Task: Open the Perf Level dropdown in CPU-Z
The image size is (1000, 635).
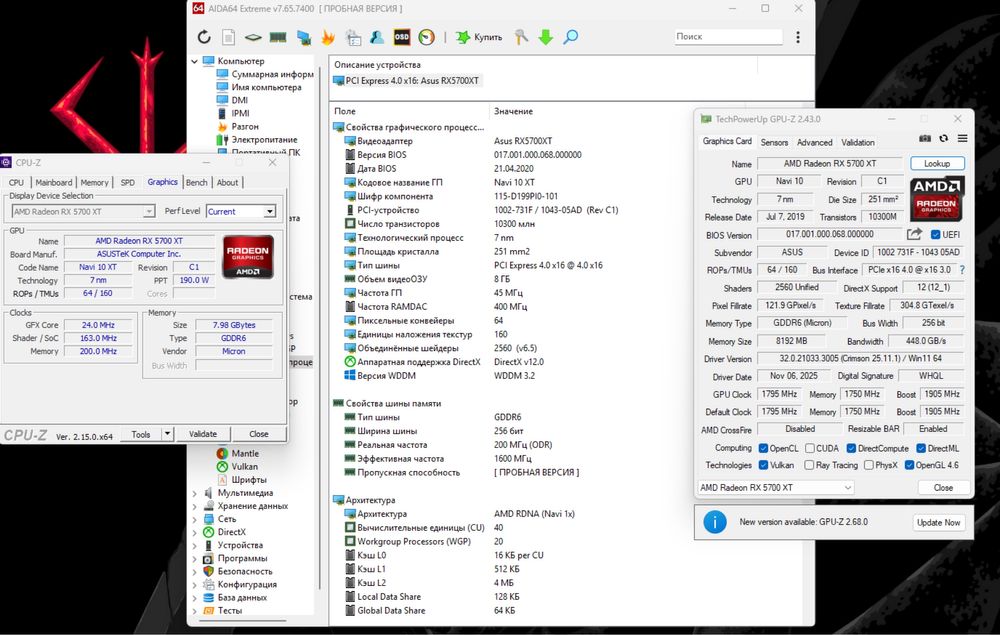Action: pos(270,212)
